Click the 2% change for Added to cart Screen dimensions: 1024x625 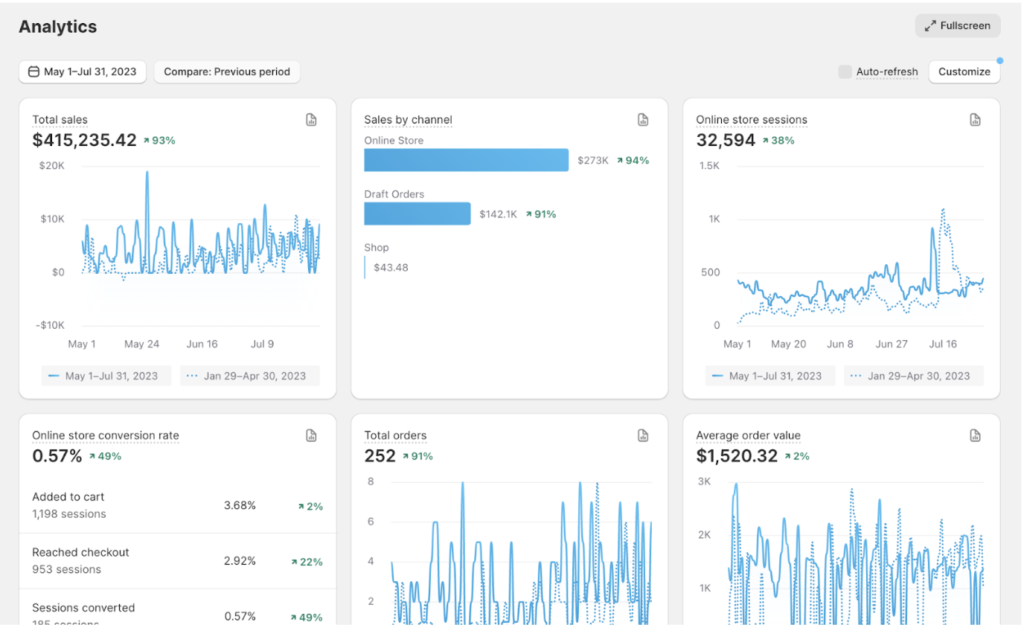(x=310, y=506)
